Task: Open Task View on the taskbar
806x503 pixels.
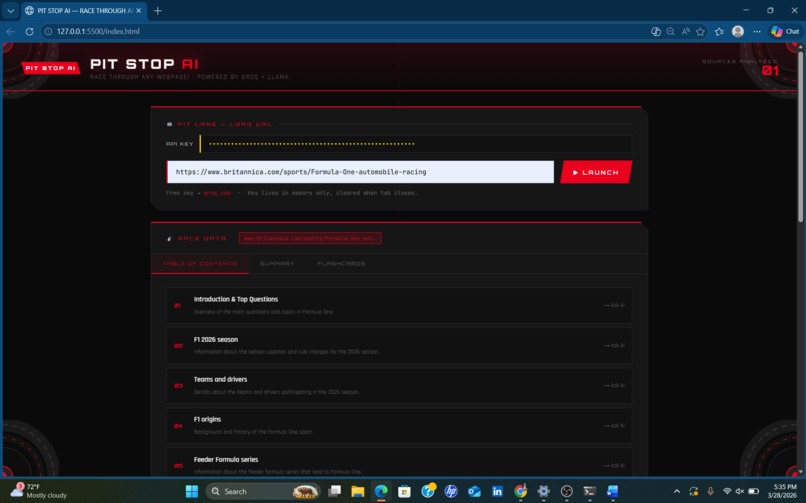Action: pyautogui.click(x=335, y=491)
